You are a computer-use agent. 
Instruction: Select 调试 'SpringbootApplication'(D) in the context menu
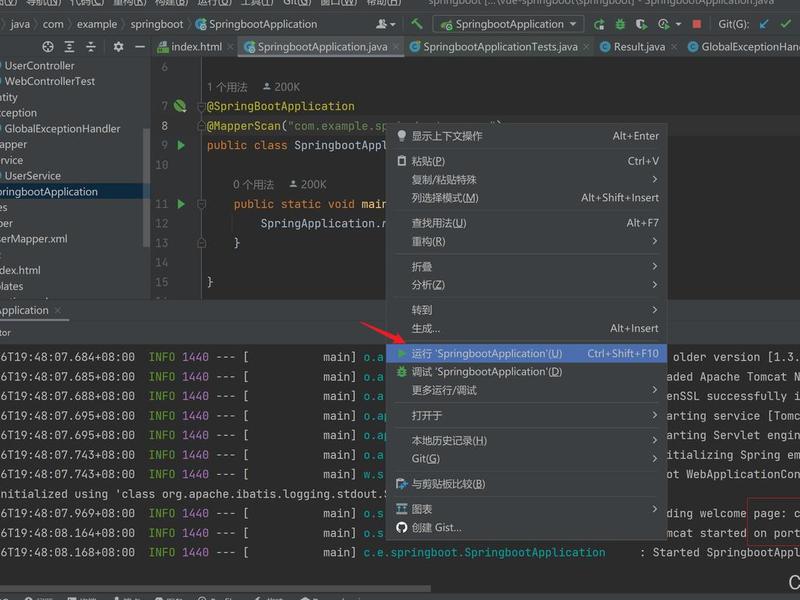527,372
